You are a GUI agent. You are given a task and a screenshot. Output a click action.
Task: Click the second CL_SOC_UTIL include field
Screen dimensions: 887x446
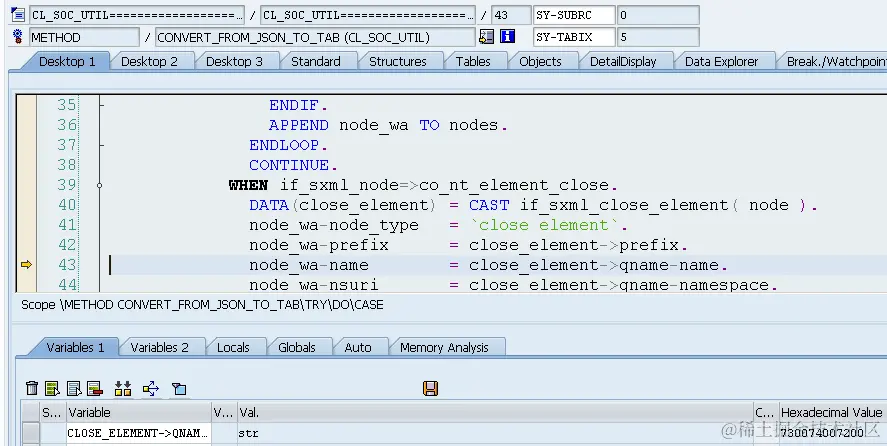pos(368,15)
